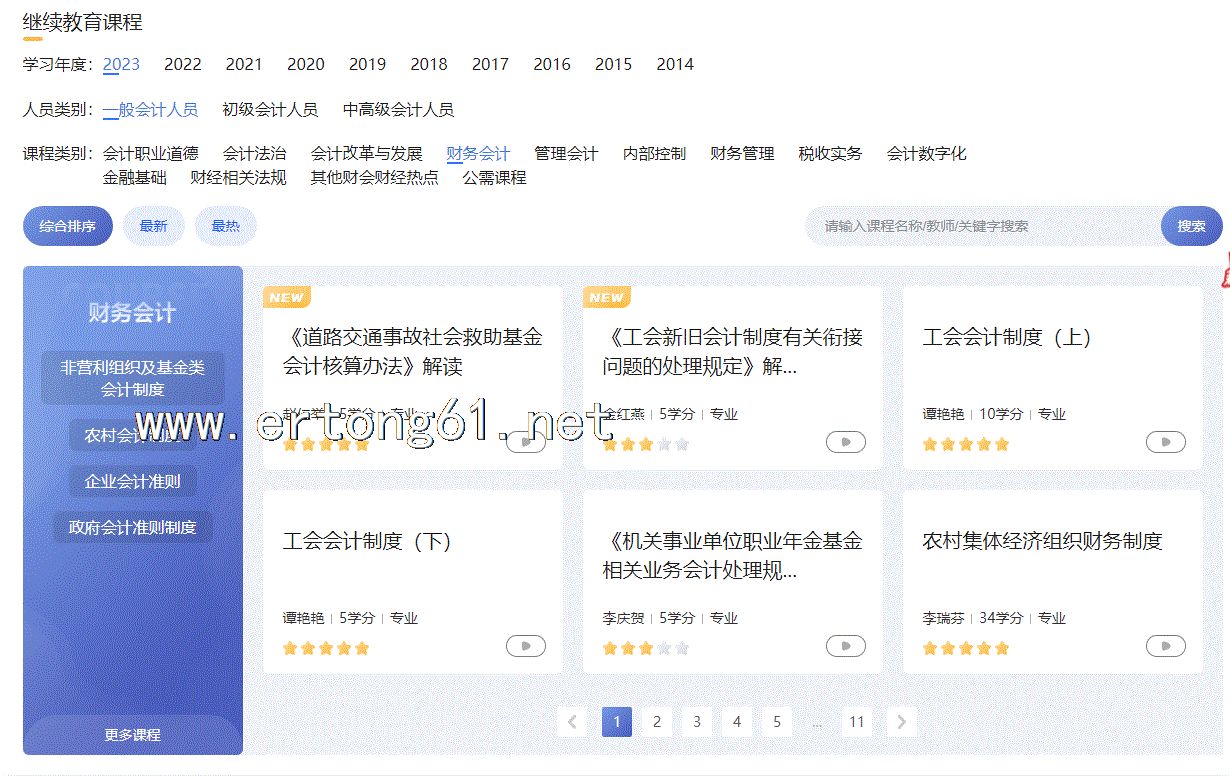1230x776 pixels.
Task: Click play icon on 李庆贺's course card
Action: coord(845,646)
